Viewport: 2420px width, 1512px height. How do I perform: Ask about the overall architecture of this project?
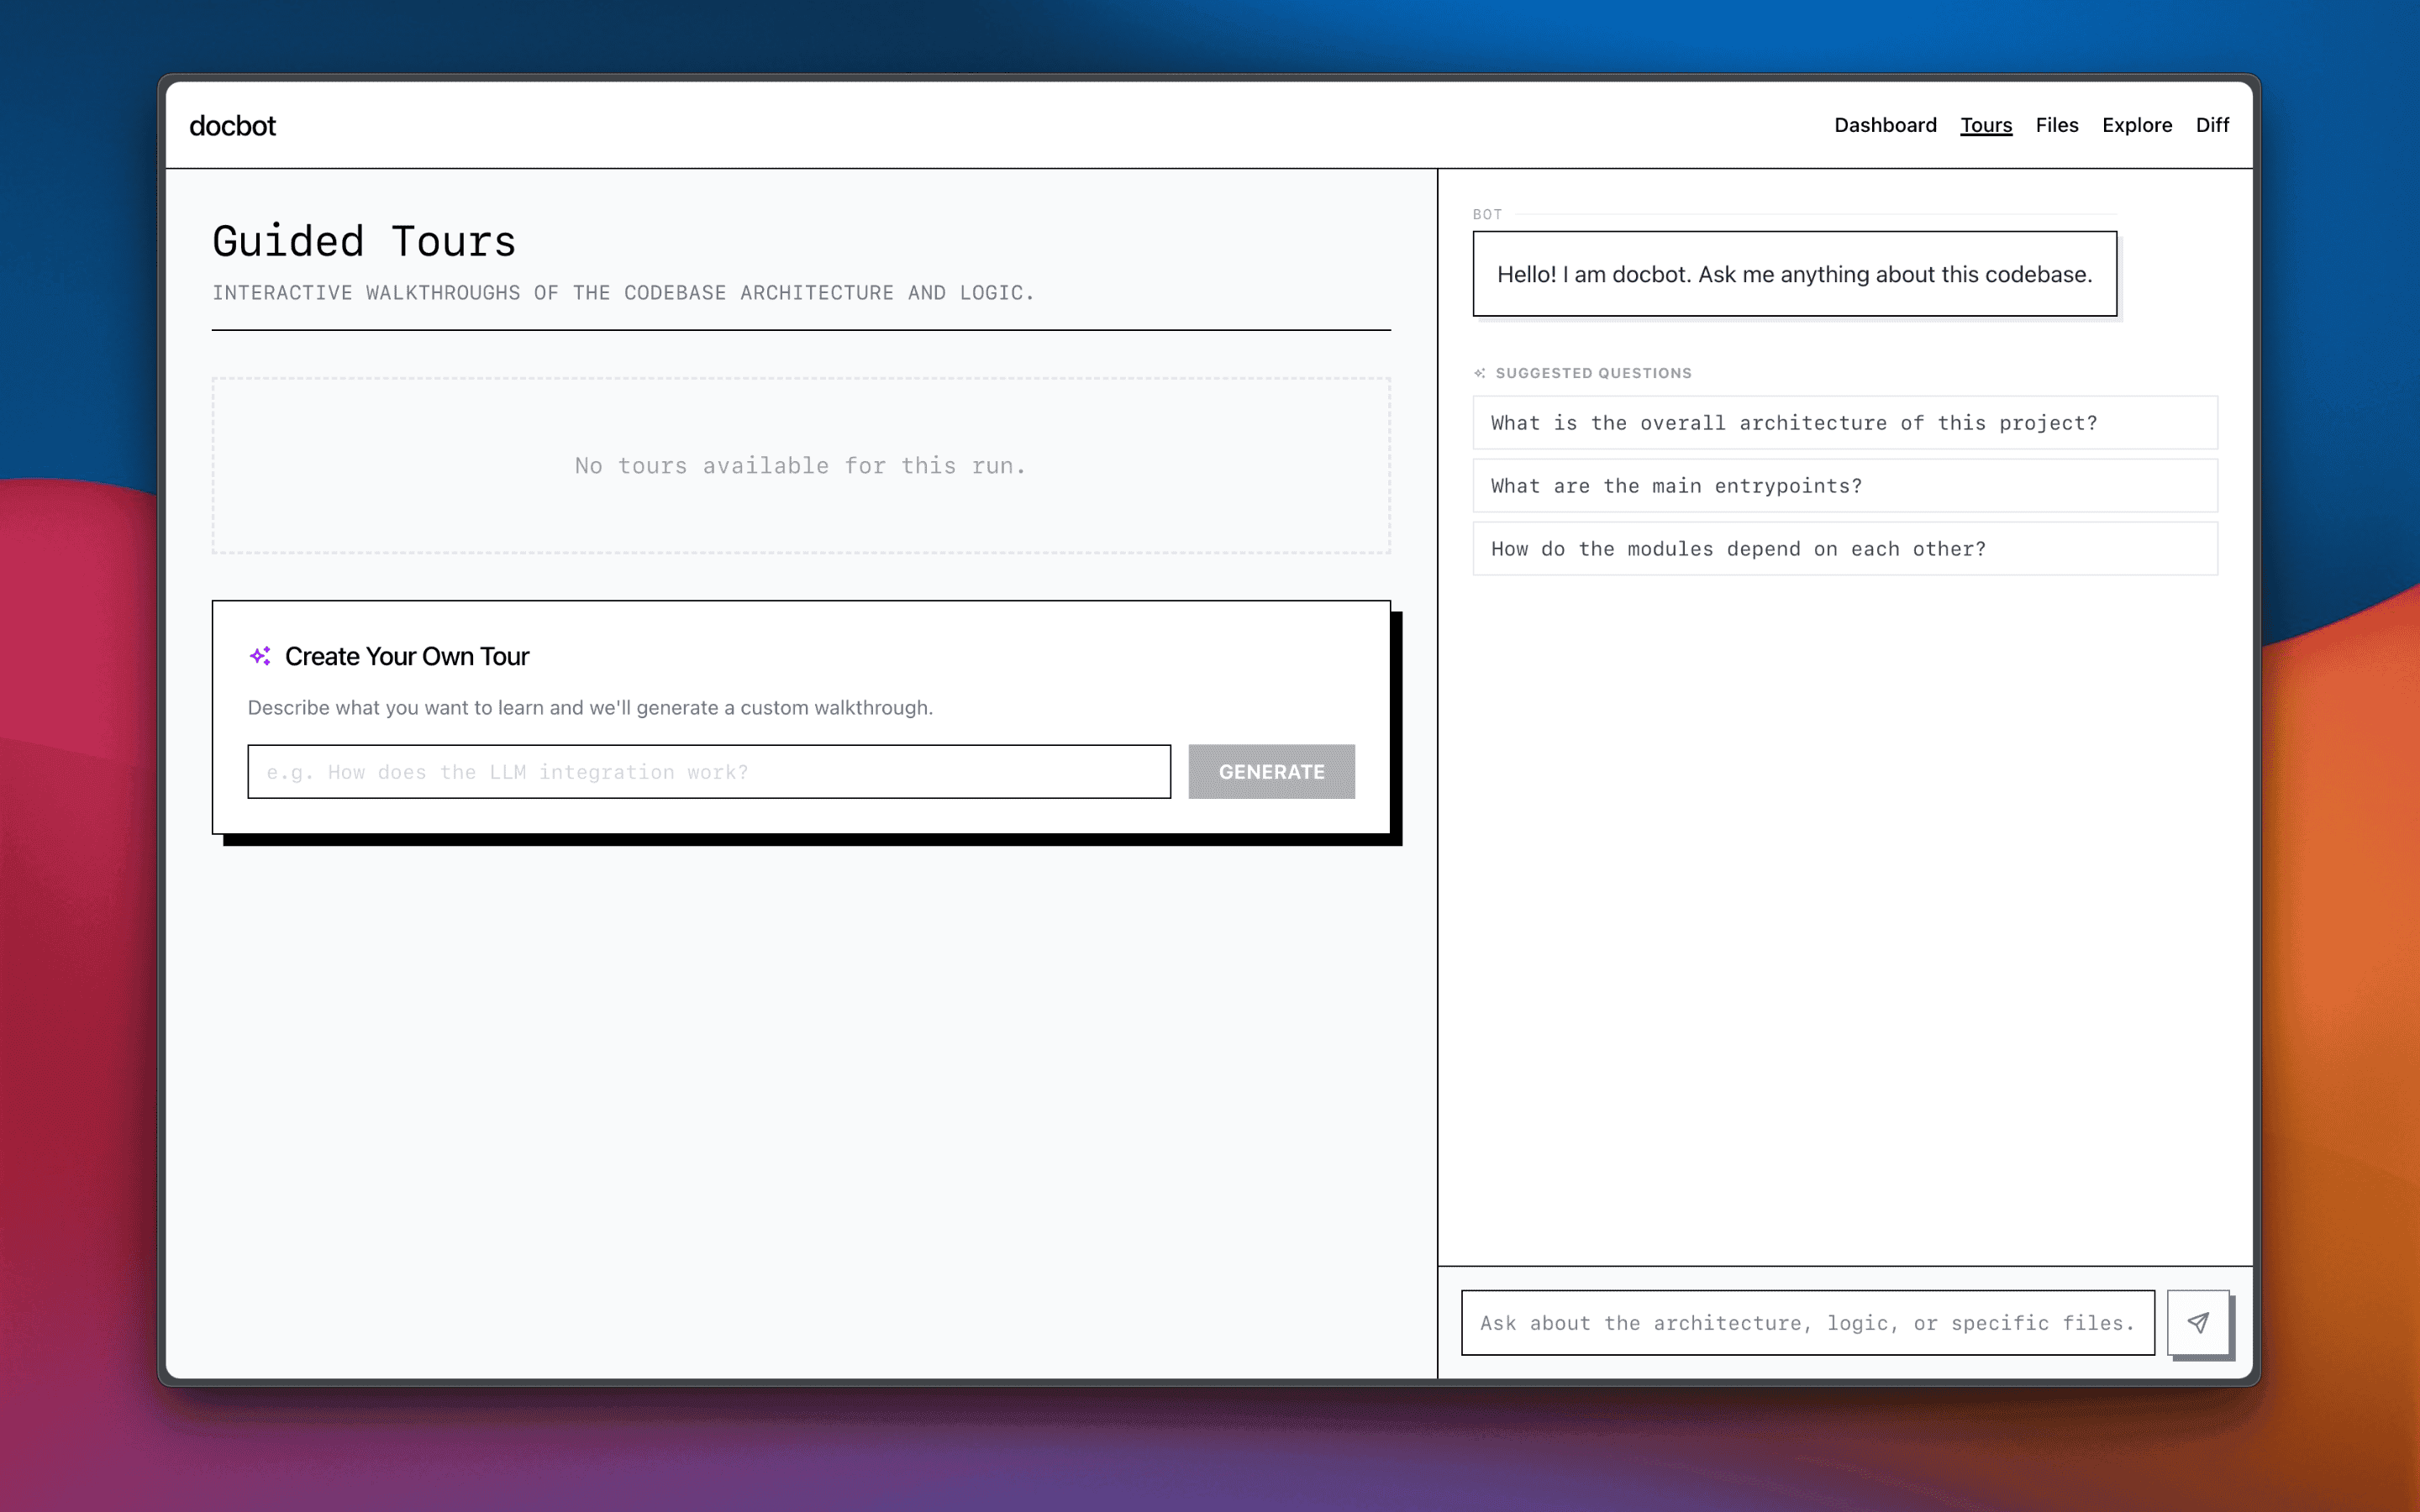click(x=1845, y=423)
